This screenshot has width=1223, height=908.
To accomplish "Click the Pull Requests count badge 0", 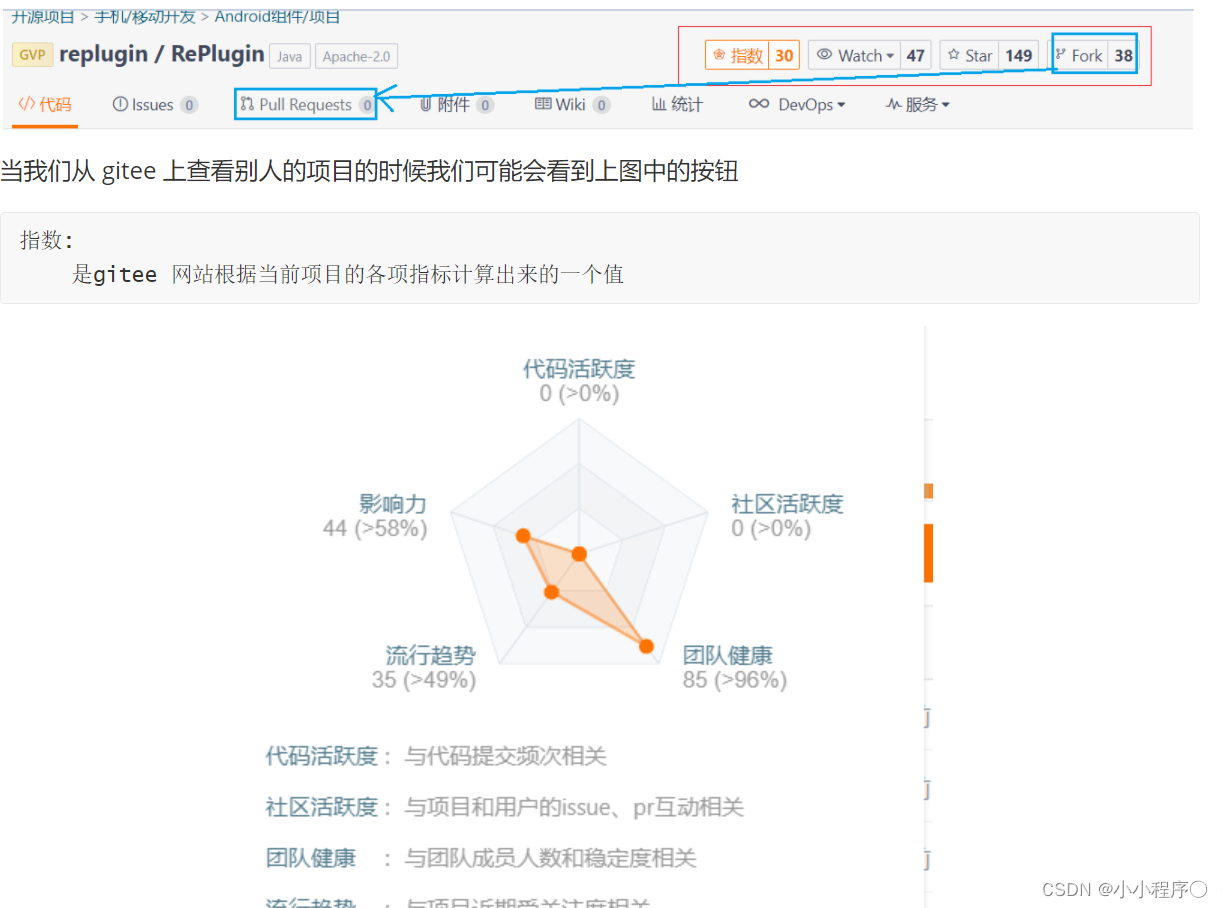I will pyautogui.click(x=367, y=105).
